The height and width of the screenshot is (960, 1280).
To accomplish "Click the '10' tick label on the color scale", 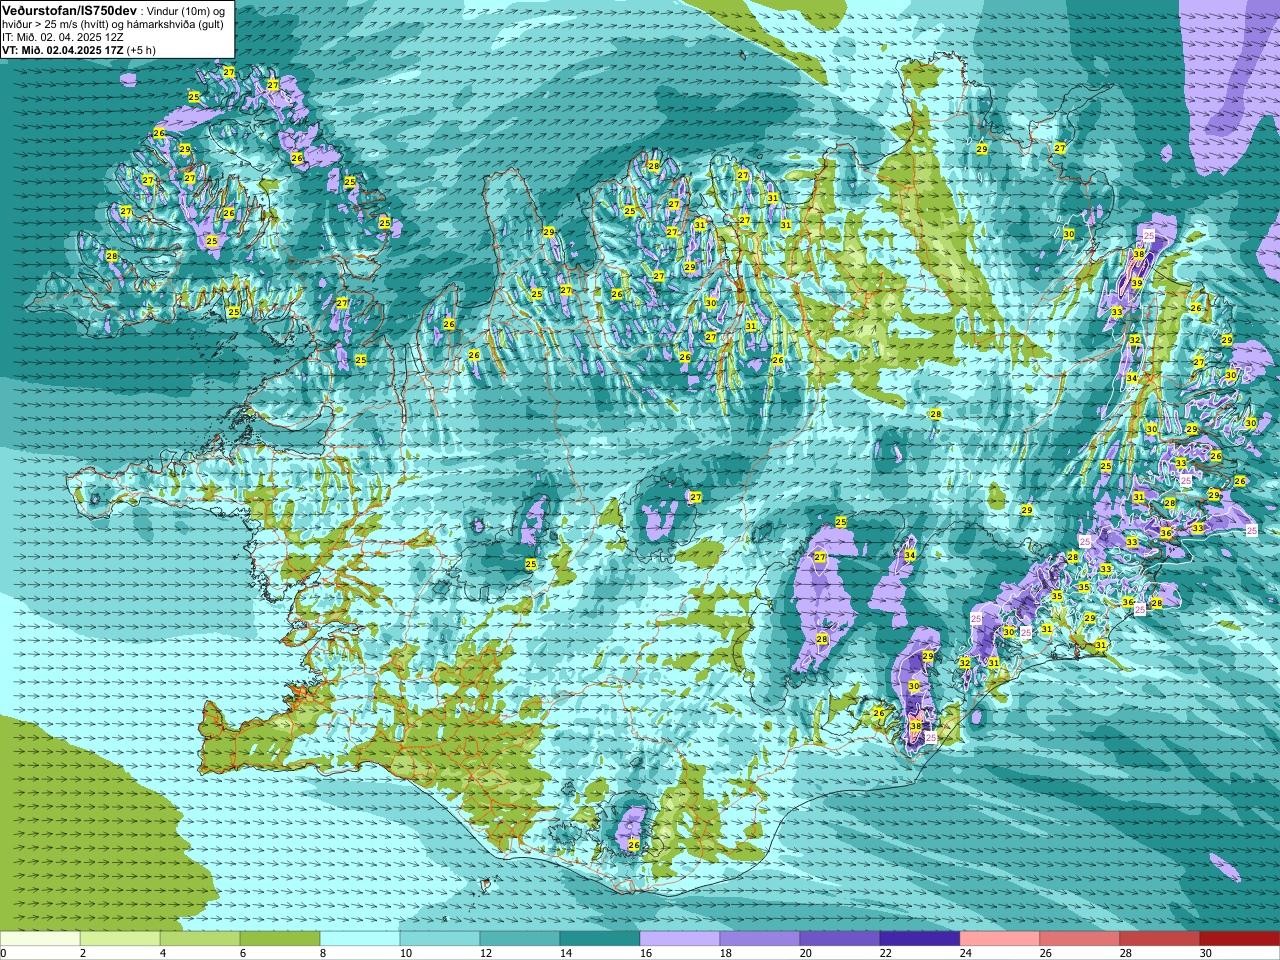I will 406,953.
